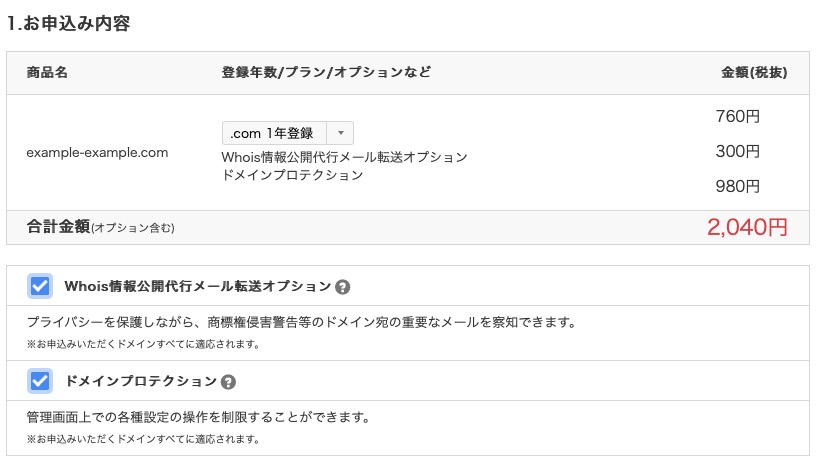Select the example-example.com domain name
The height and width of the screenshot is (470, 819).
click(x=97, y=153)
